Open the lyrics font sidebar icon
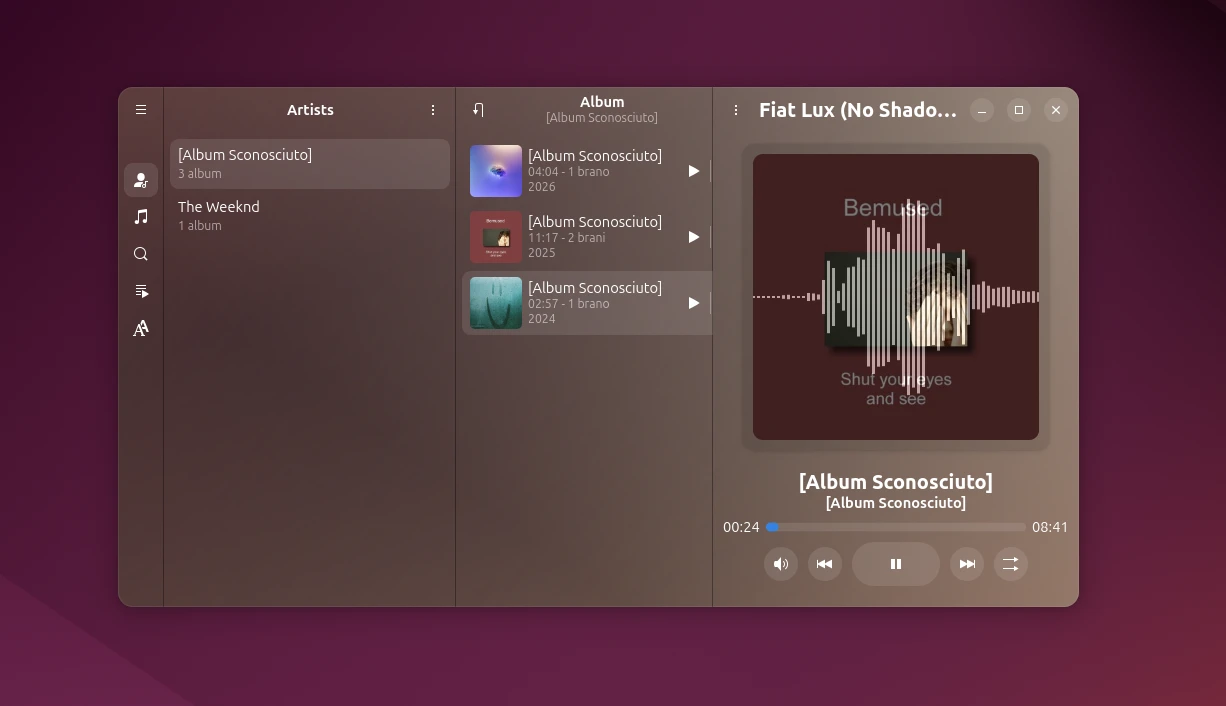Image resolution: width=1226 pixels, height=706 pixels. 141,328
